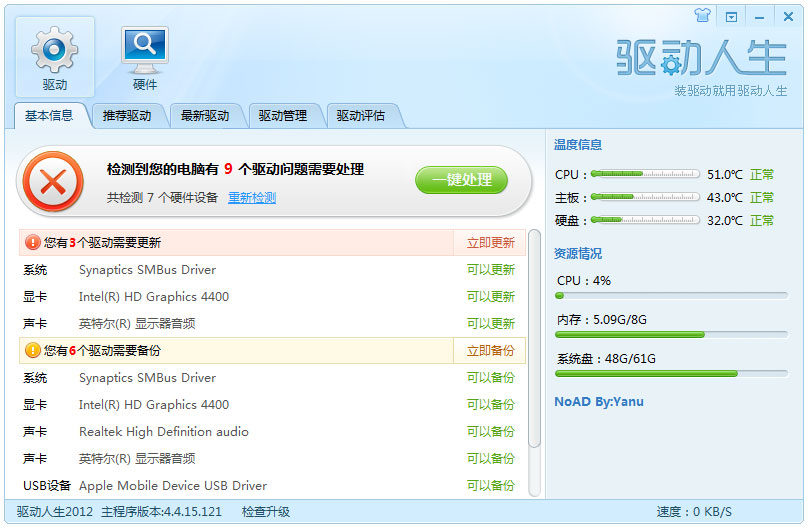Click red exclamation icon beside 驱动需要更新
809x528 pixels.
(x=32, y=242)
